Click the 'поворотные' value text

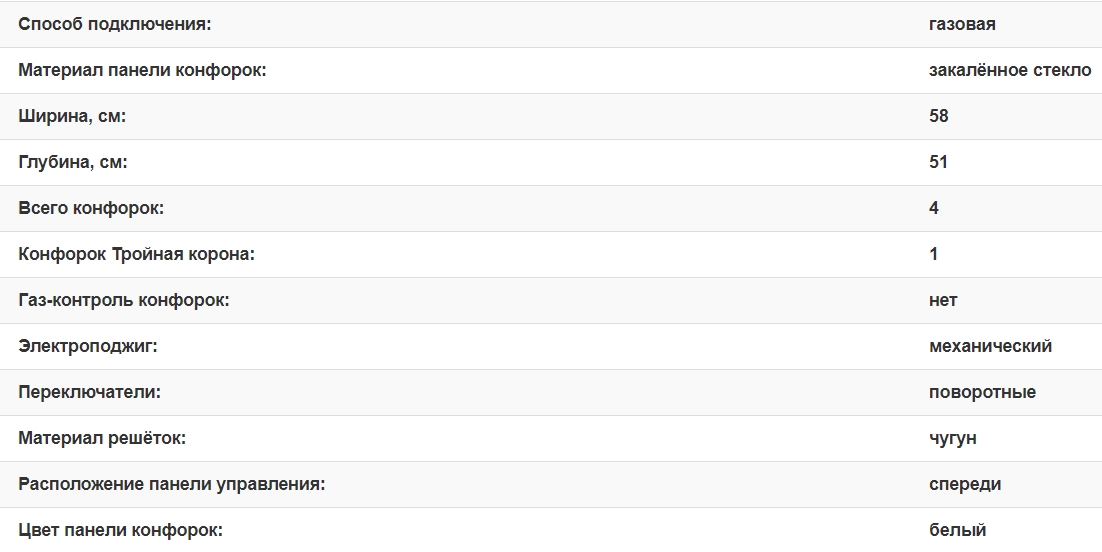click(x=982, y=392)
